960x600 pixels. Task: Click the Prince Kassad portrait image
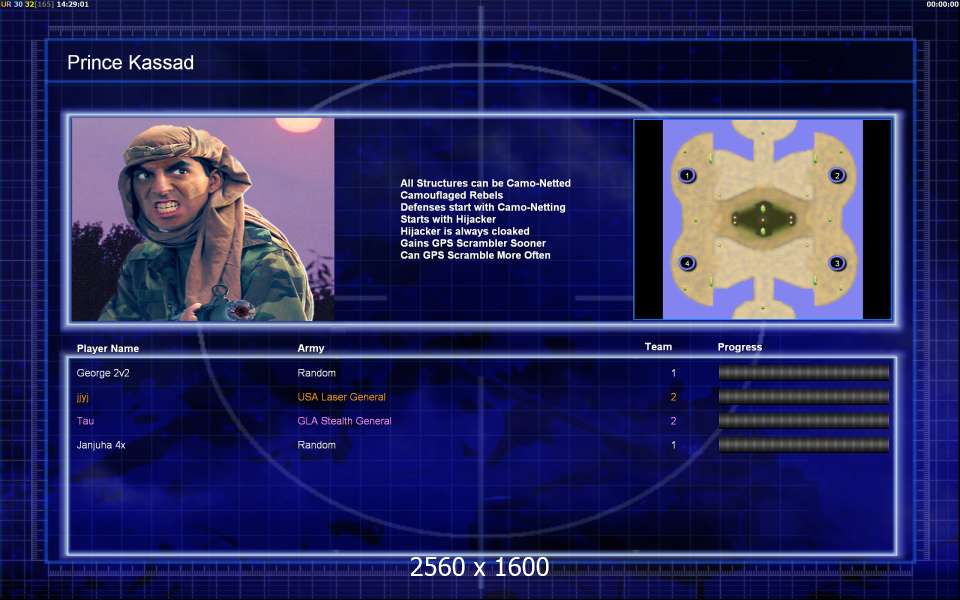pyautogui.click(x=203, y=219)
